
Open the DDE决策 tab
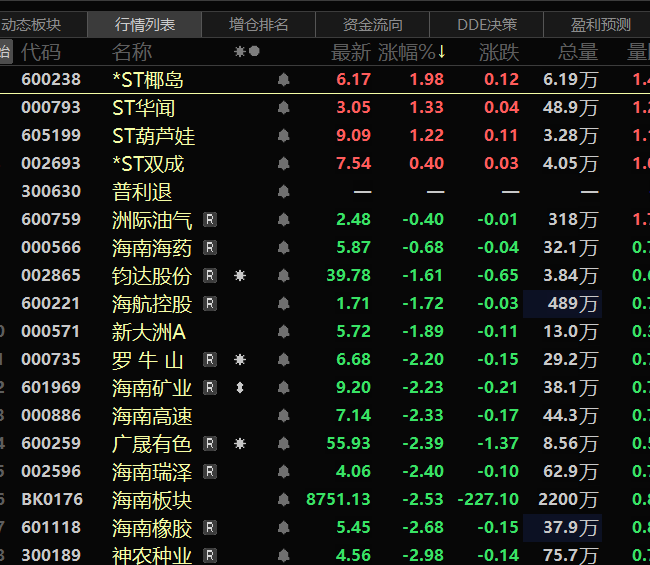(x=487, y=25)
